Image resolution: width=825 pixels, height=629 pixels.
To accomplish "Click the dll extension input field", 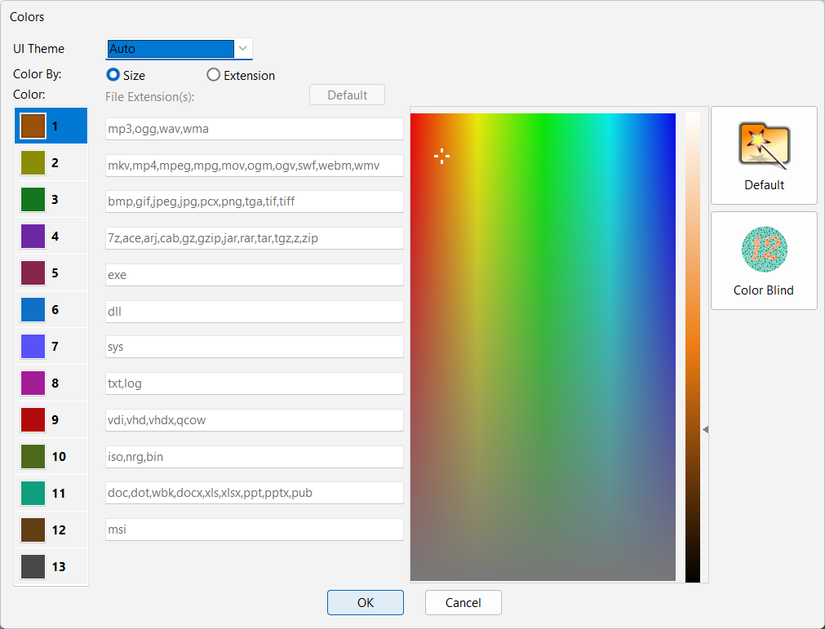I will (254, 311).
